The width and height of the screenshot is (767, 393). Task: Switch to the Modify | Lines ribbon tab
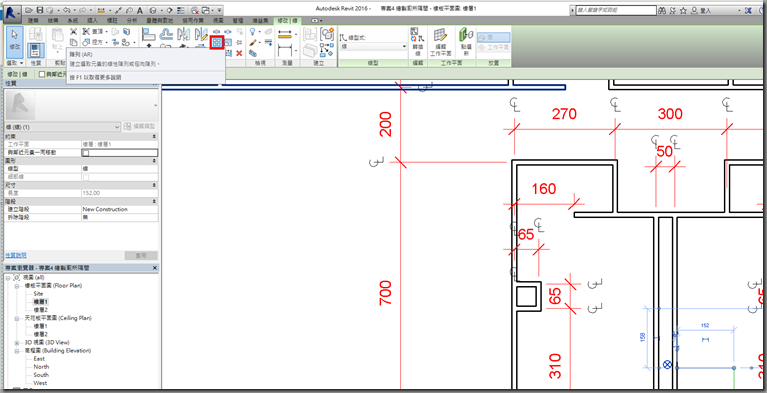point(287,20)
